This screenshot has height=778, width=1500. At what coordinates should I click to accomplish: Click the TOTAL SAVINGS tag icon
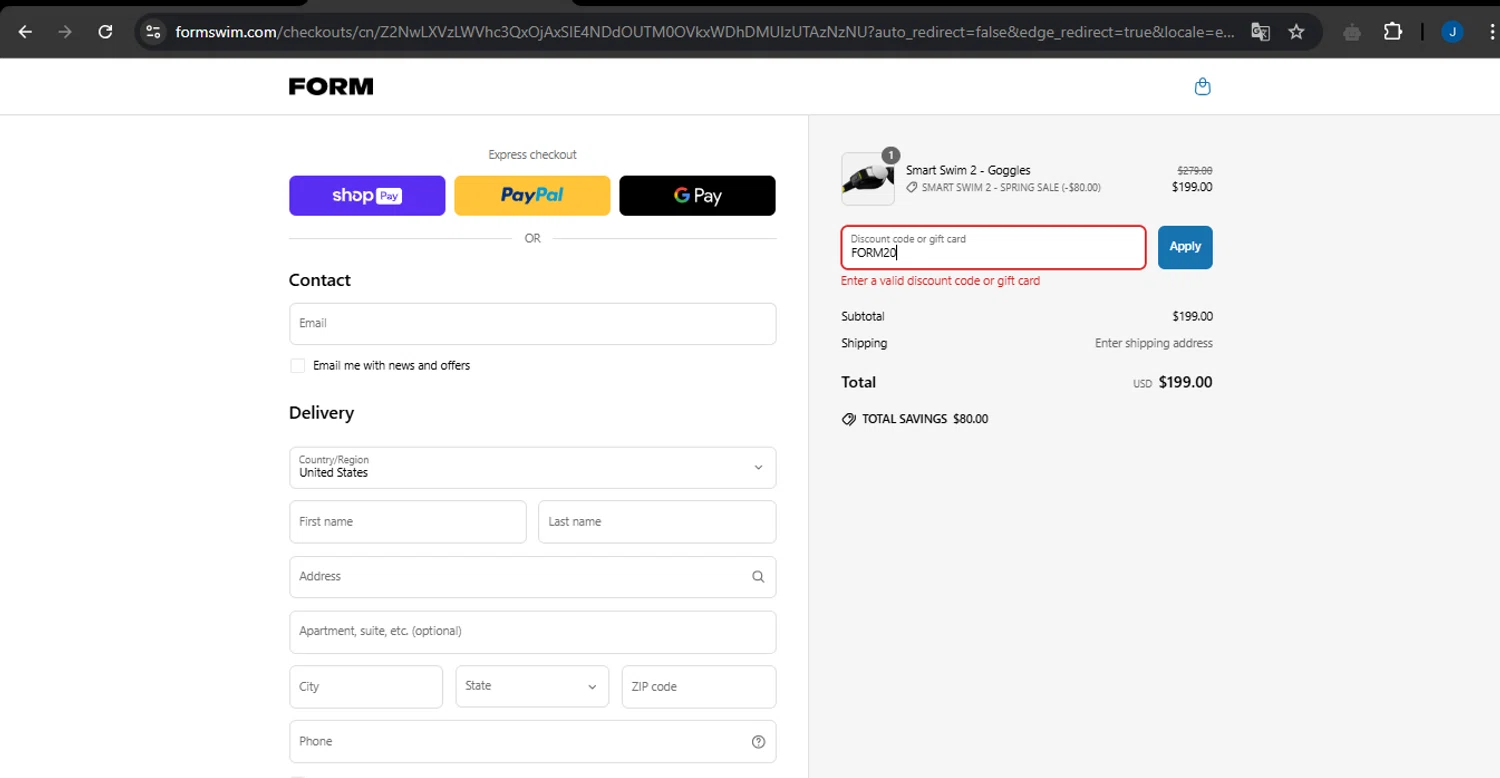849,419
